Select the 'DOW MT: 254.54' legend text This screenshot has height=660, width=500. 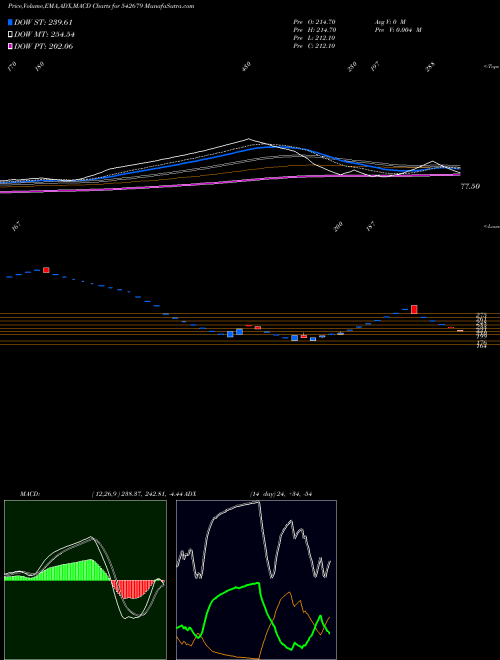point(44,35)
